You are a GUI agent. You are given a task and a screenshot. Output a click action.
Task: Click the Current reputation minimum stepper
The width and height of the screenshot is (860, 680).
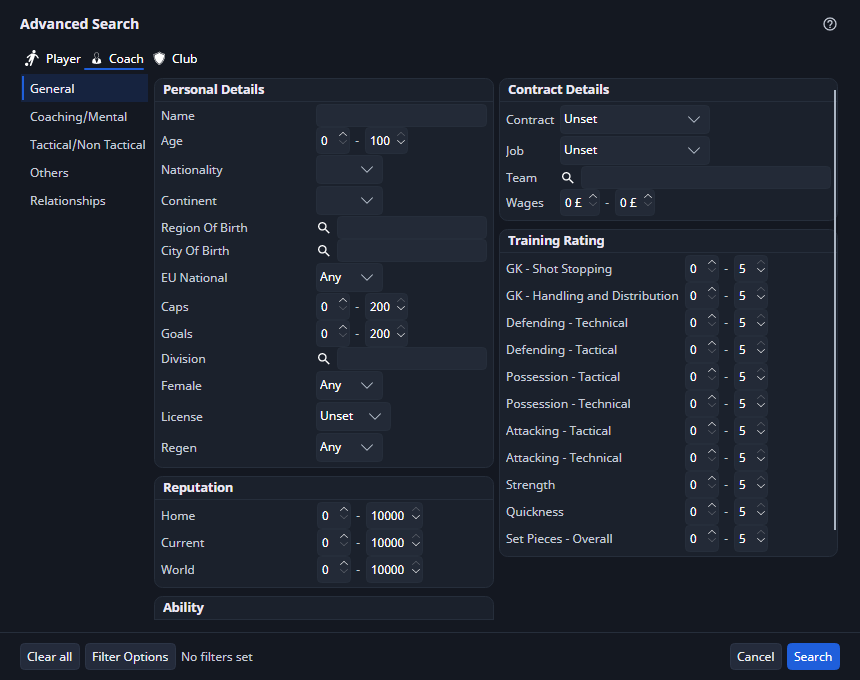(x=333, y=542)
